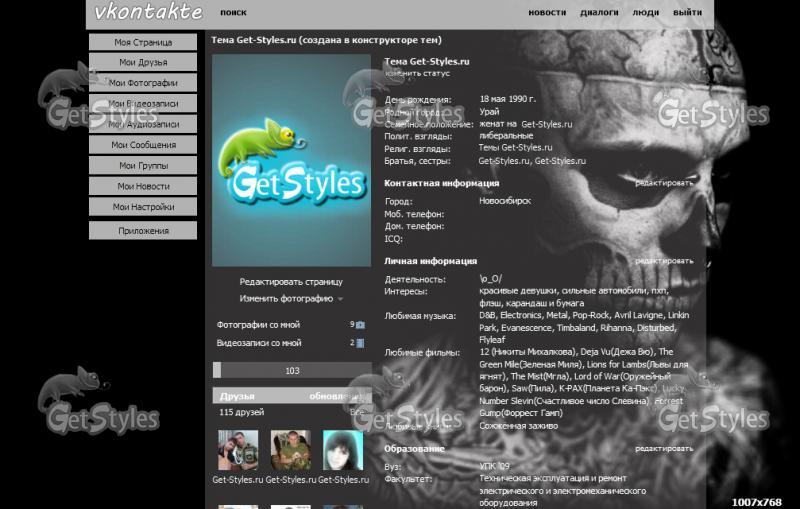Open Мои Аудиозаписи in the sidebar

[x=143, y=124]
